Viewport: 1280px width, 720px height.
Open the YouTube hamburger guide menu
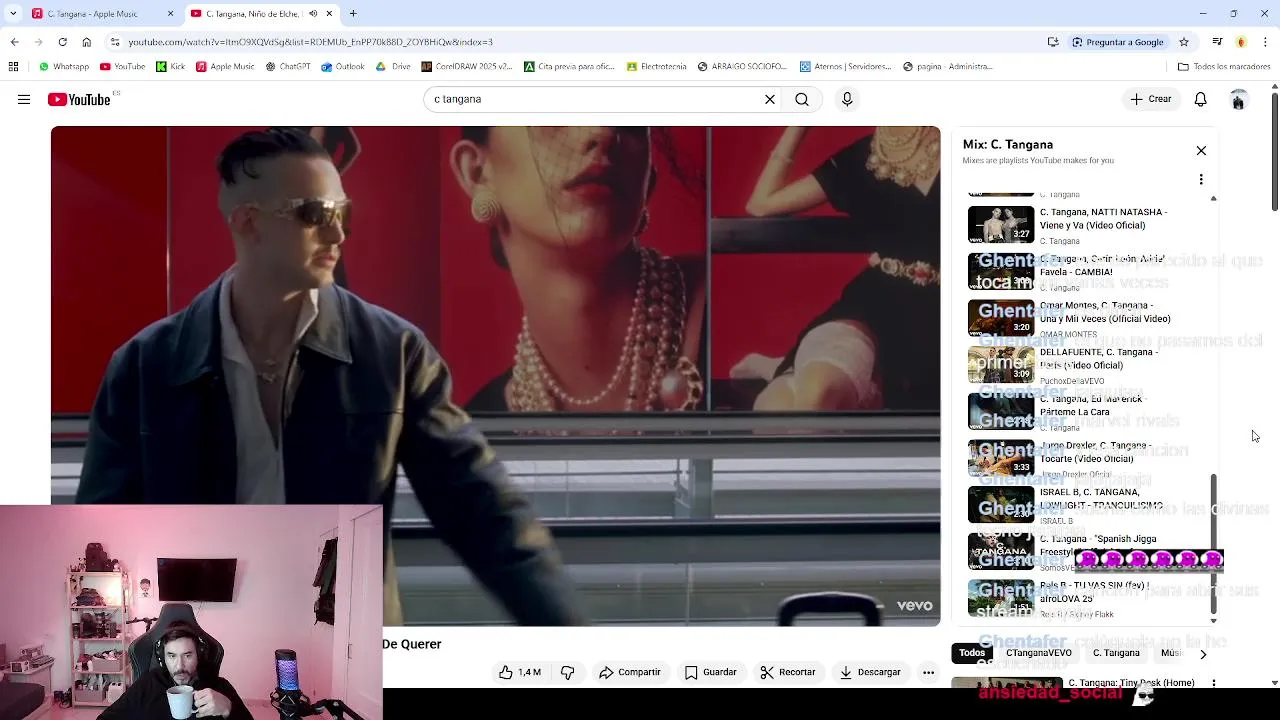point(24,99)
